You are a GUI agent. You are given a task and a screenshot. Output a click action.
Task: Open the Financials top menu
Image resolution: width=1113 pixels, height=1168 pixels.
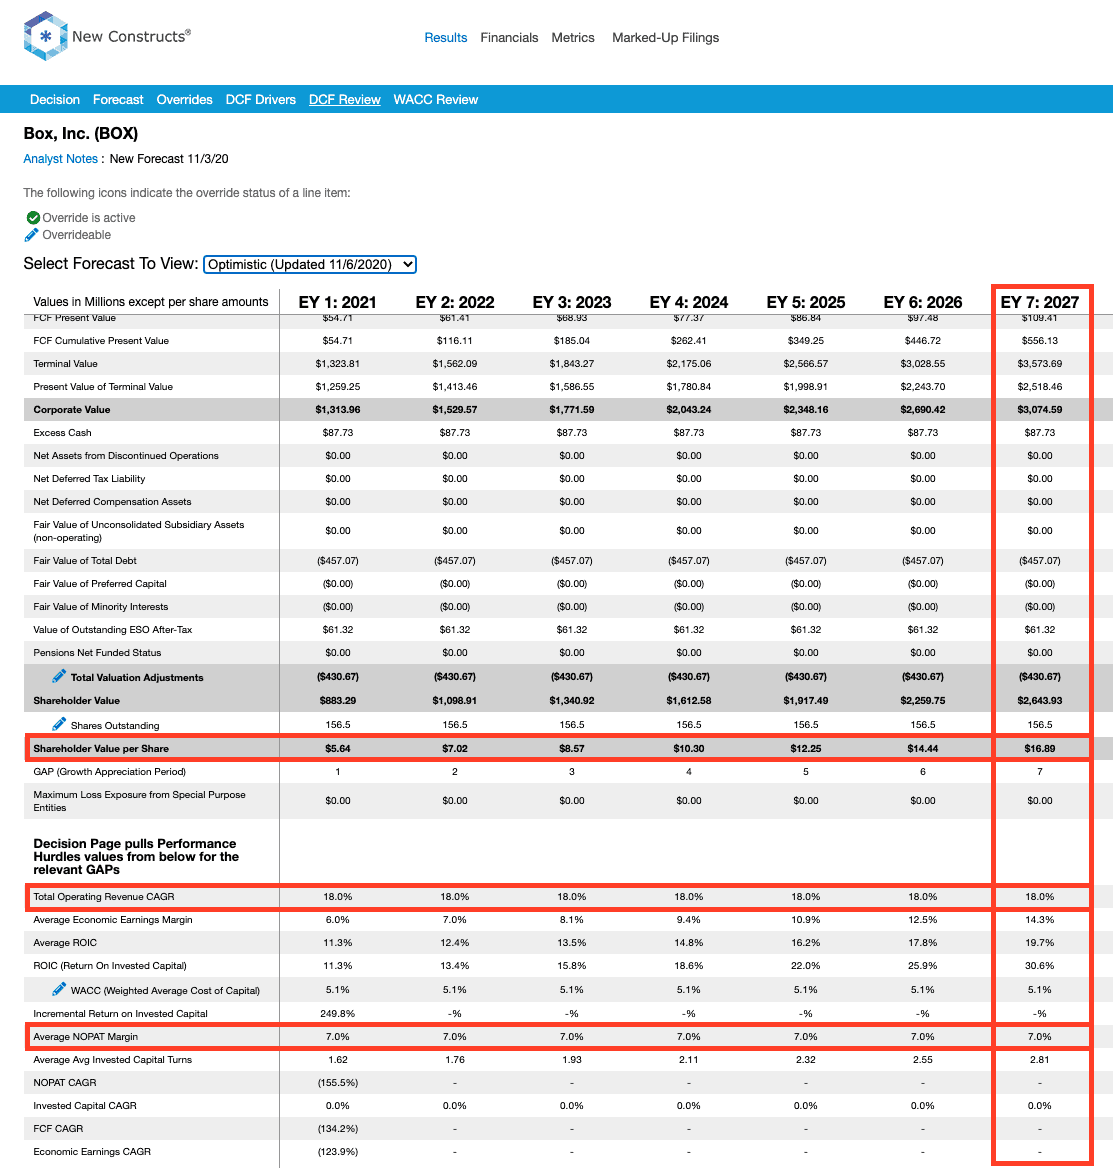click(509, 37)
